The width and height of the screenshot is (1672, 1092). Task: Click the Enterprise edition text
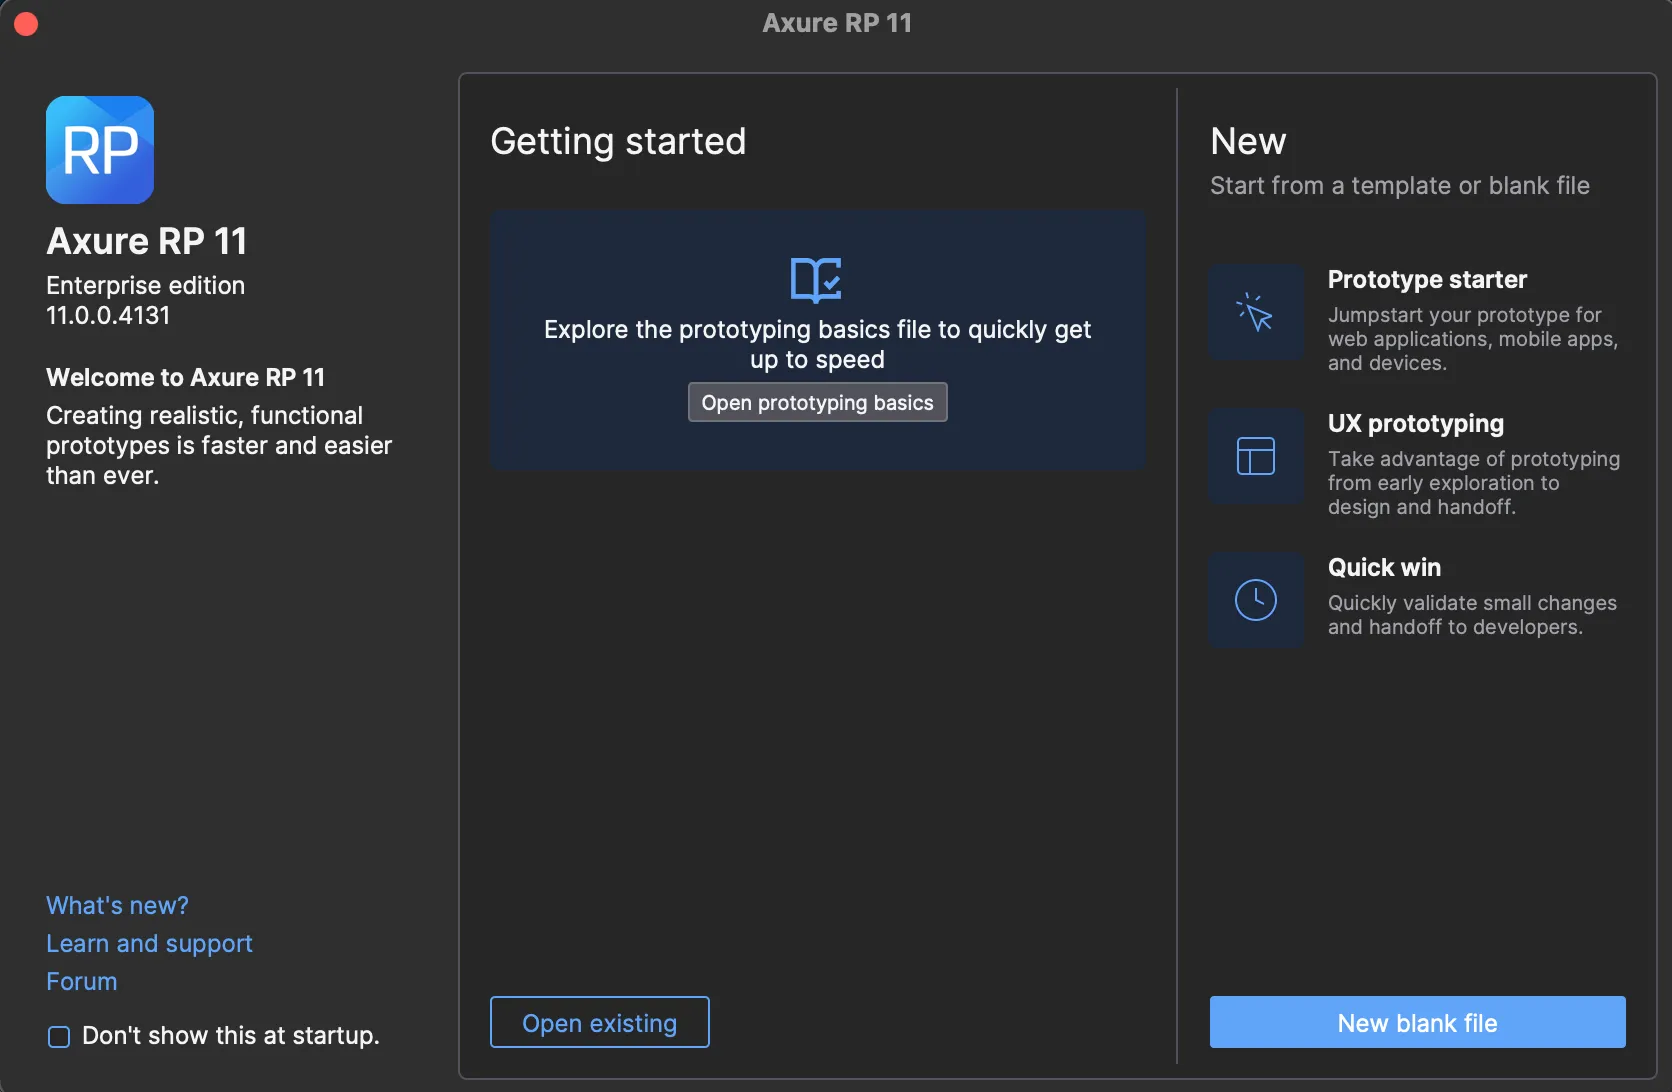click(x=145, y=285)
